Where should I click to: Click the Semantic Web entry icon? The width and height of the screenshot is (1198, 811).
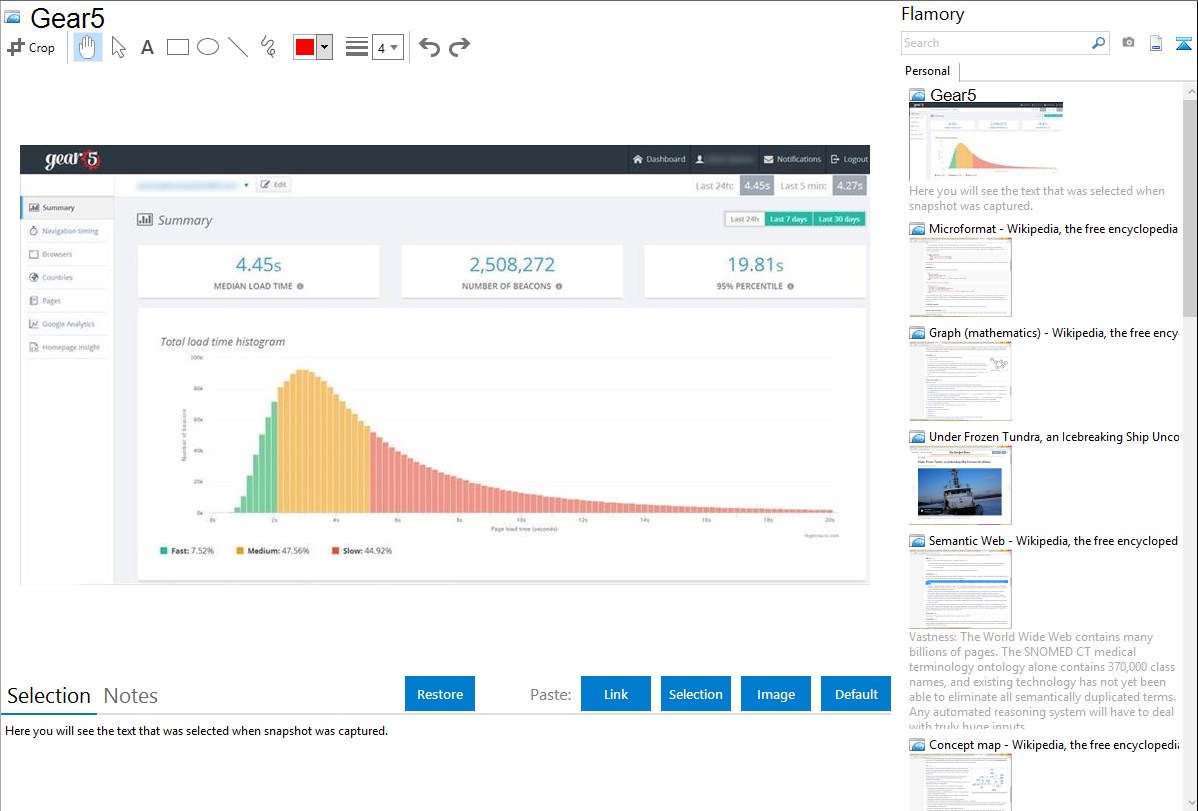(x=918, y=541)
